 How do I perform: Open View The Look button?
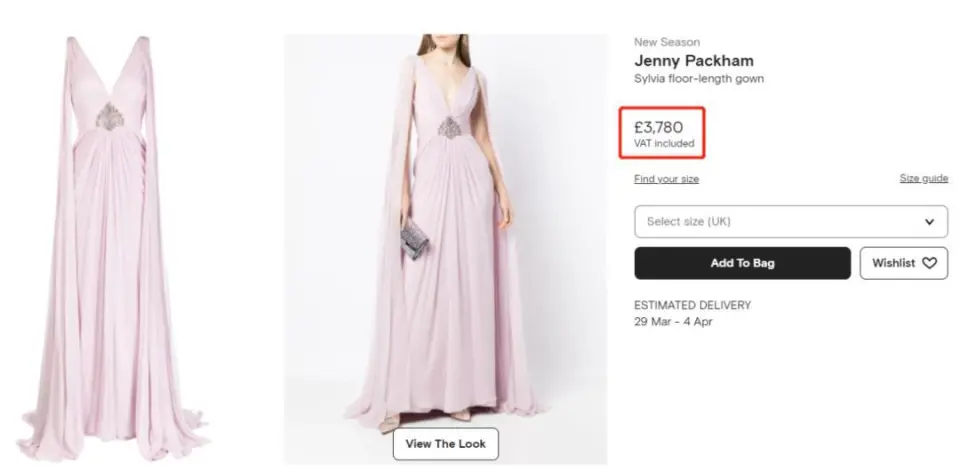(445, 444)
